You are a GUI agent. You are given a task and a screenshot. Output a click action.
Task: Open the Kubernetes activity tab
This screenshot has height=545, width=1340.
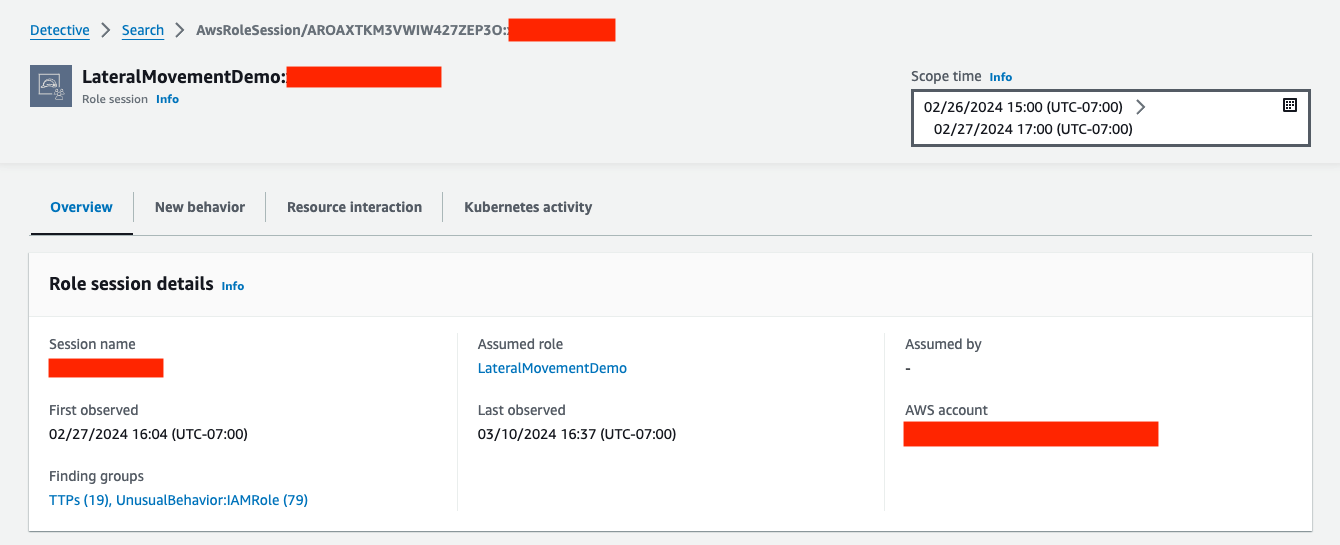528,207
